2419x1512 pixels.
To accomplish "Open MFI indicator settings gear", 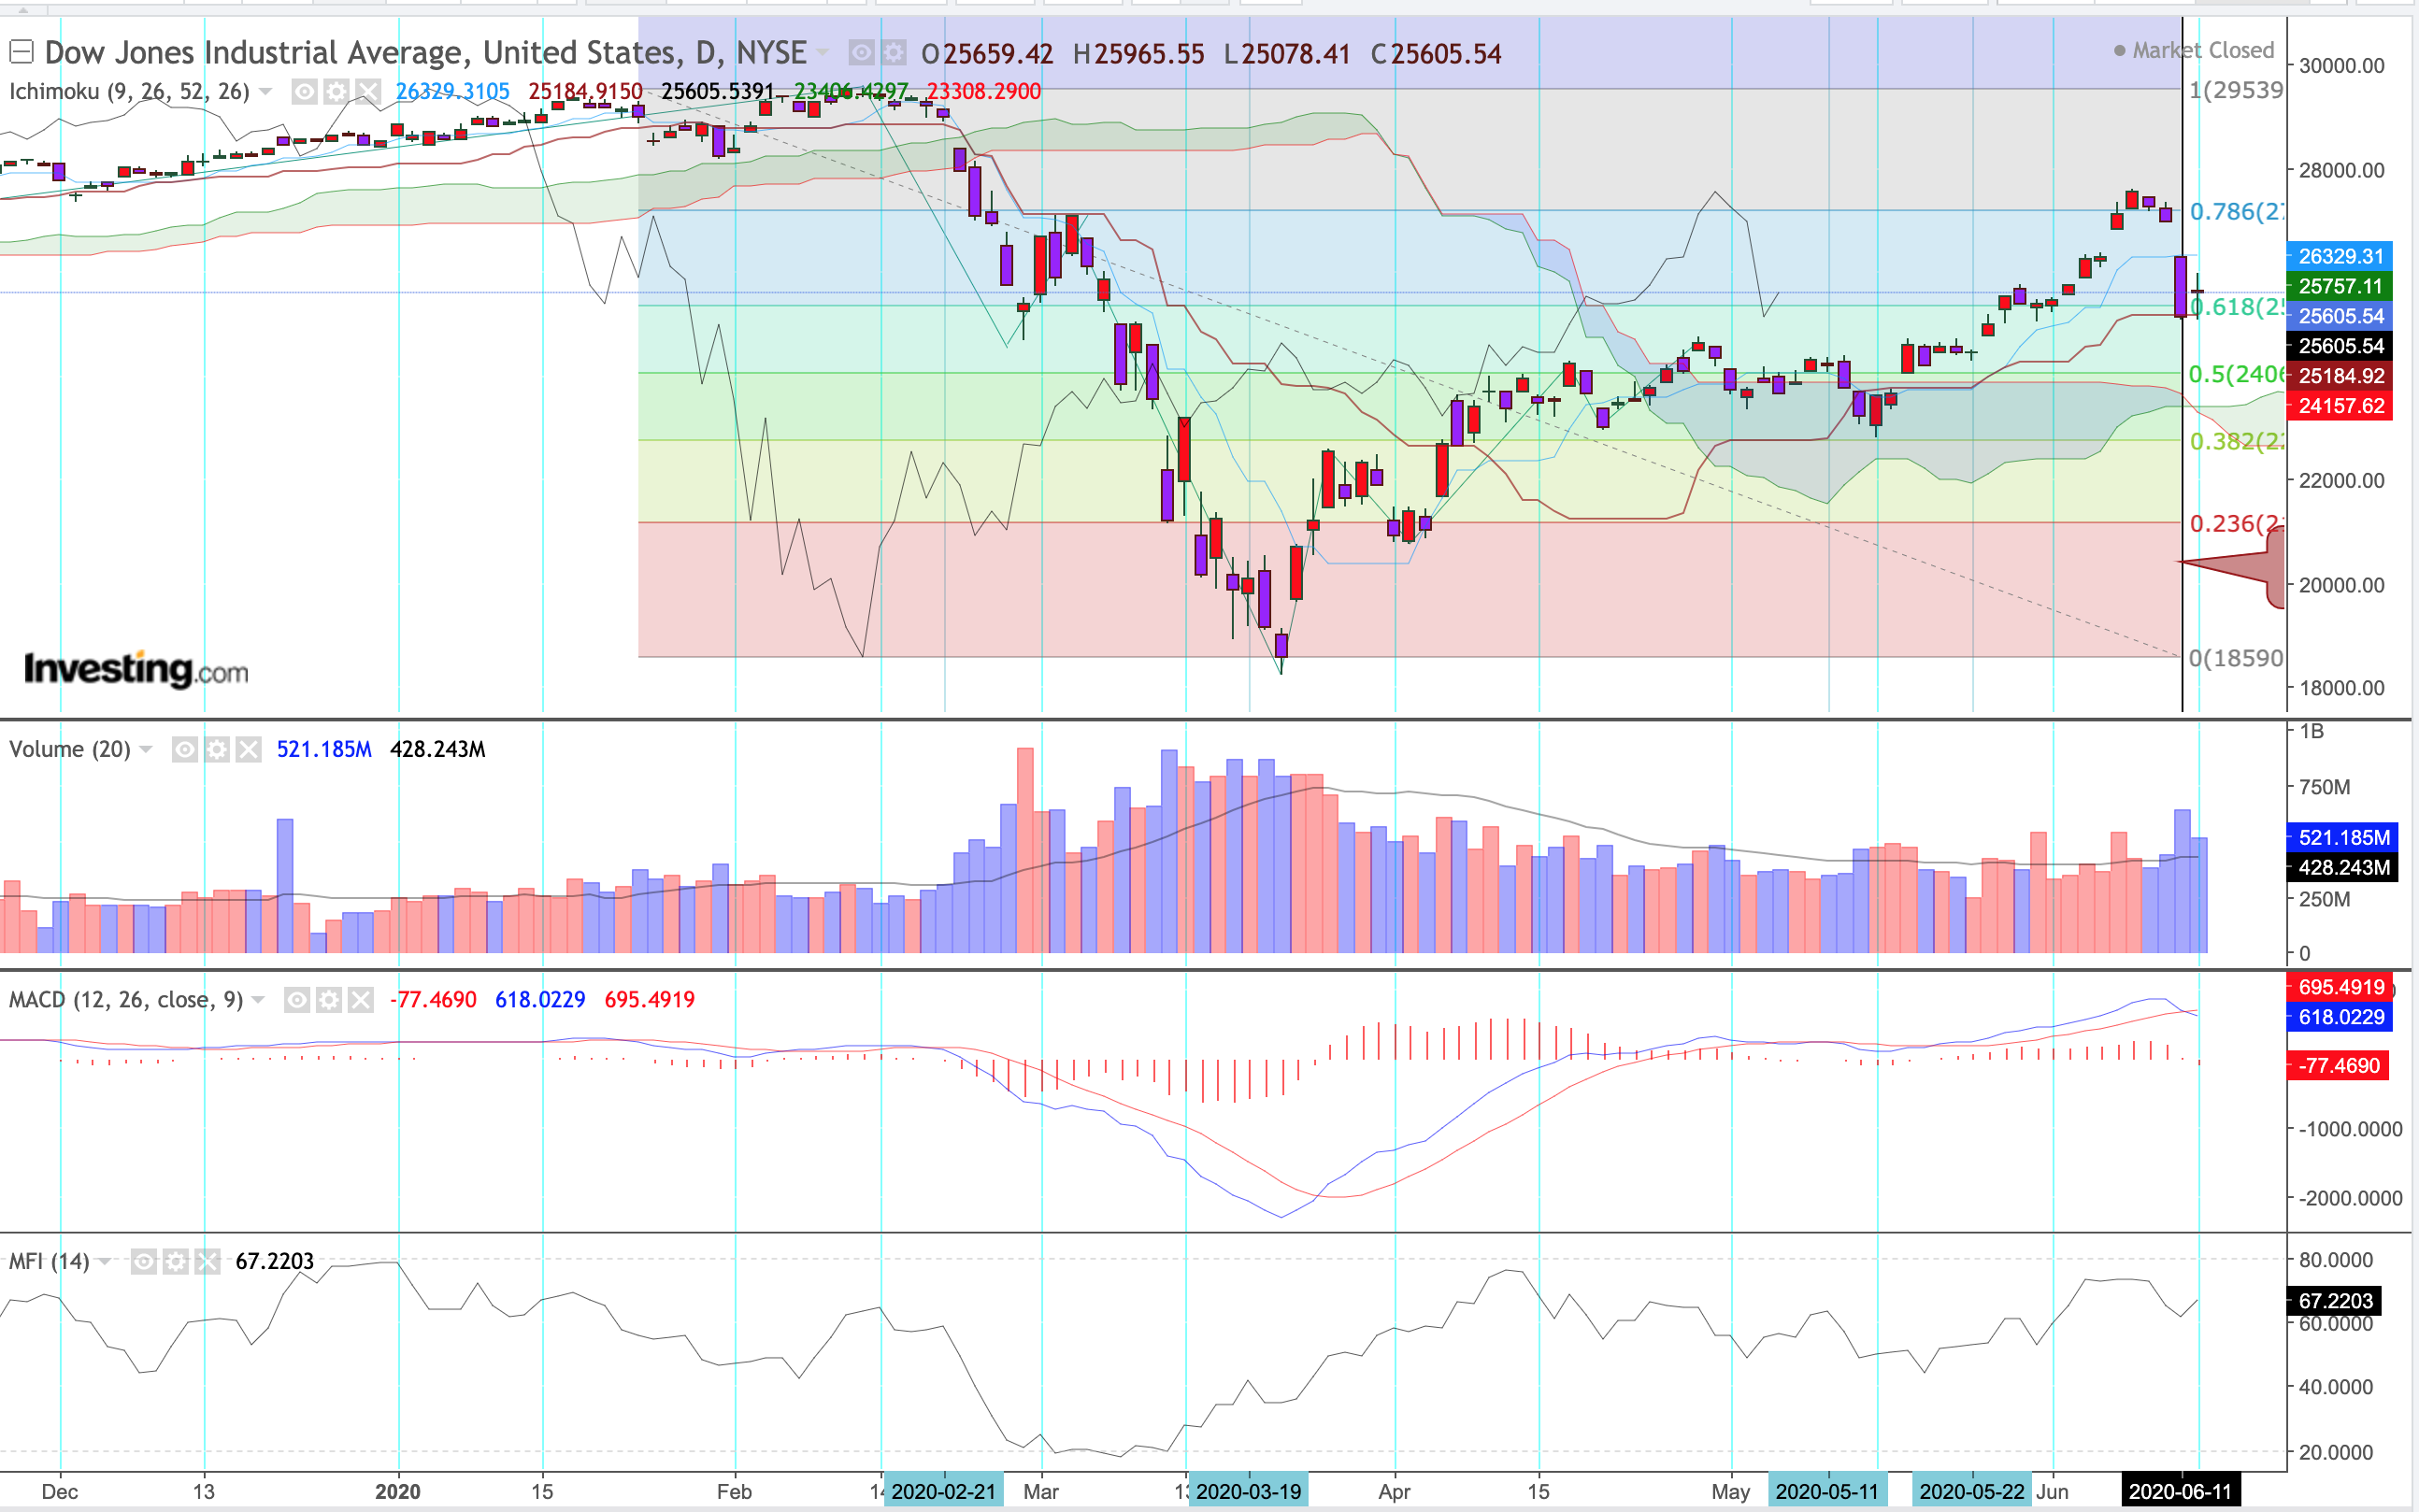I will pyautogui.click(x=175, y=1262).
